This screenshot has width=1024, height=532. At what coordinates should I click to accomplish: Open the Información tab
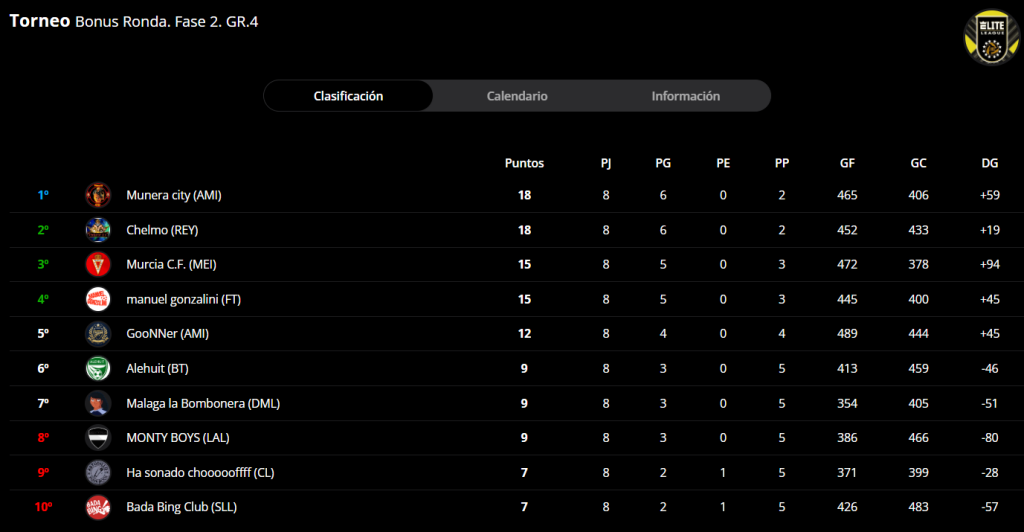tap(685, 96)
